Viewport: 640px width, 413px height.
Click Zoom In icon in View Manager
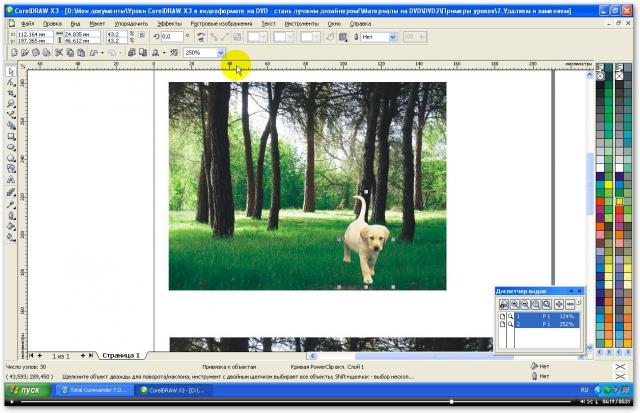click(x=513, y=304)
